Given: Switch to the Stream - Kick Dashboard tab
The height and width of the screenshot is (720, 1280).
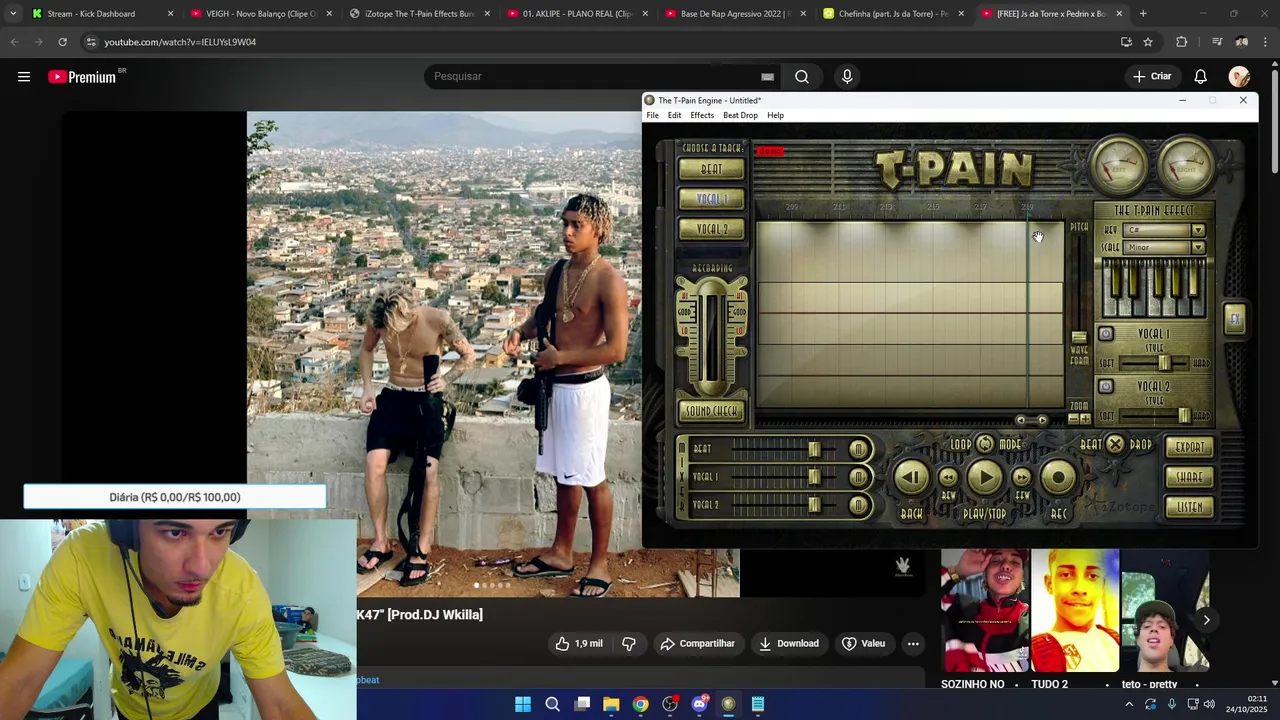Looking at the screenshot, I should [x=102, y=14].
